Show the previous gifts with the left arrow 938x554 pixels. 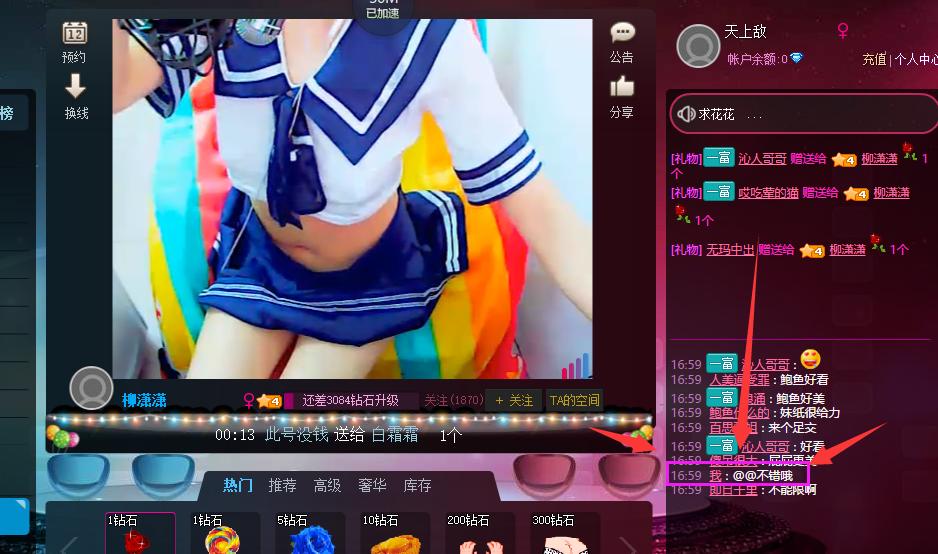pos(69,544)
